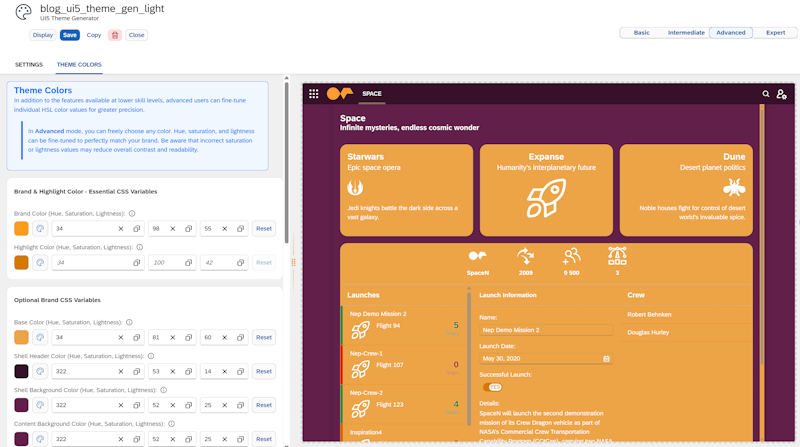
Task: Select Advanced skill level
Action: [x=731, y=33]
